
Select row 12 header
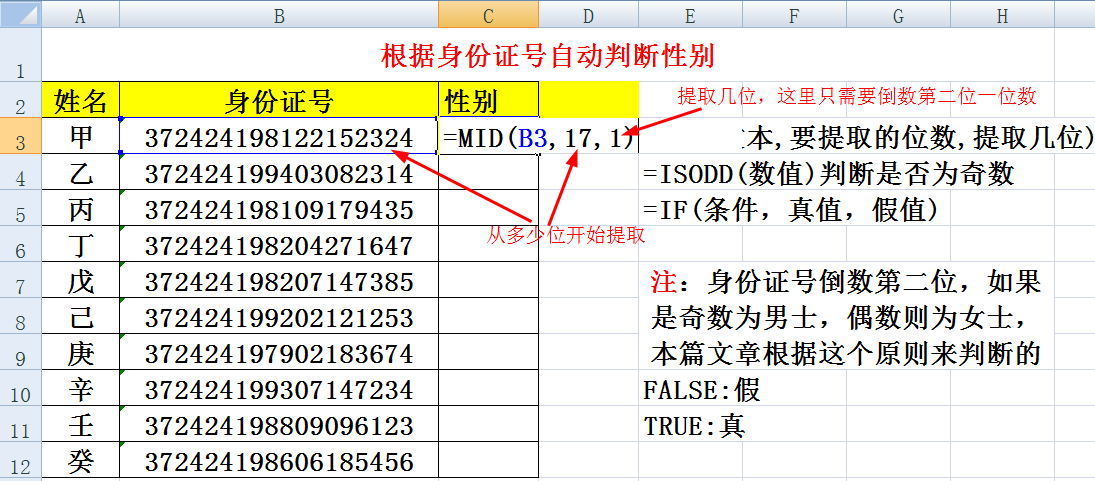click(21, 460)
